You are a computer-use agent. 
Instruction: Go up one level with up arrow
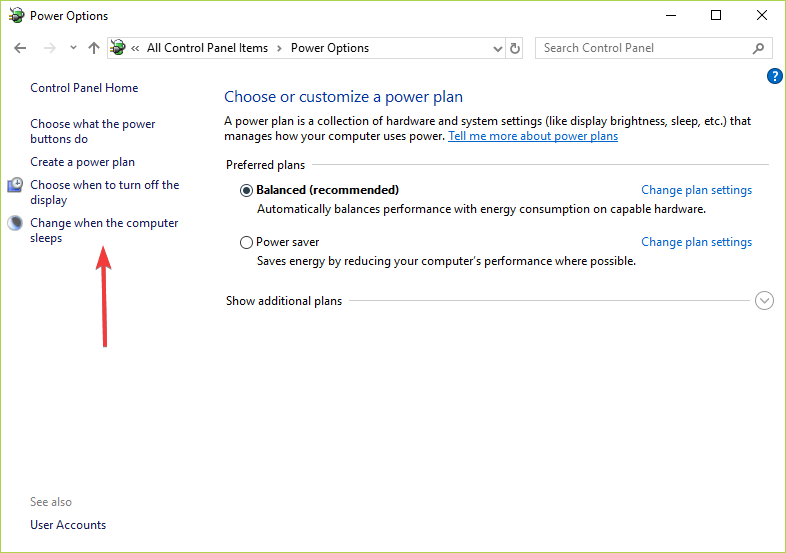point(94,48)
